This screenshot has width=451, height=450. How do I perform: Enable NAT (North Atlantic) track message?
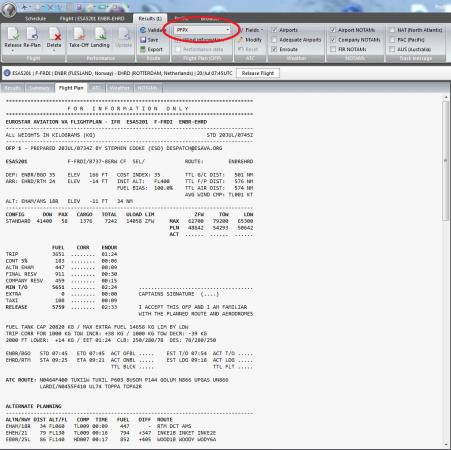[392, 30]
